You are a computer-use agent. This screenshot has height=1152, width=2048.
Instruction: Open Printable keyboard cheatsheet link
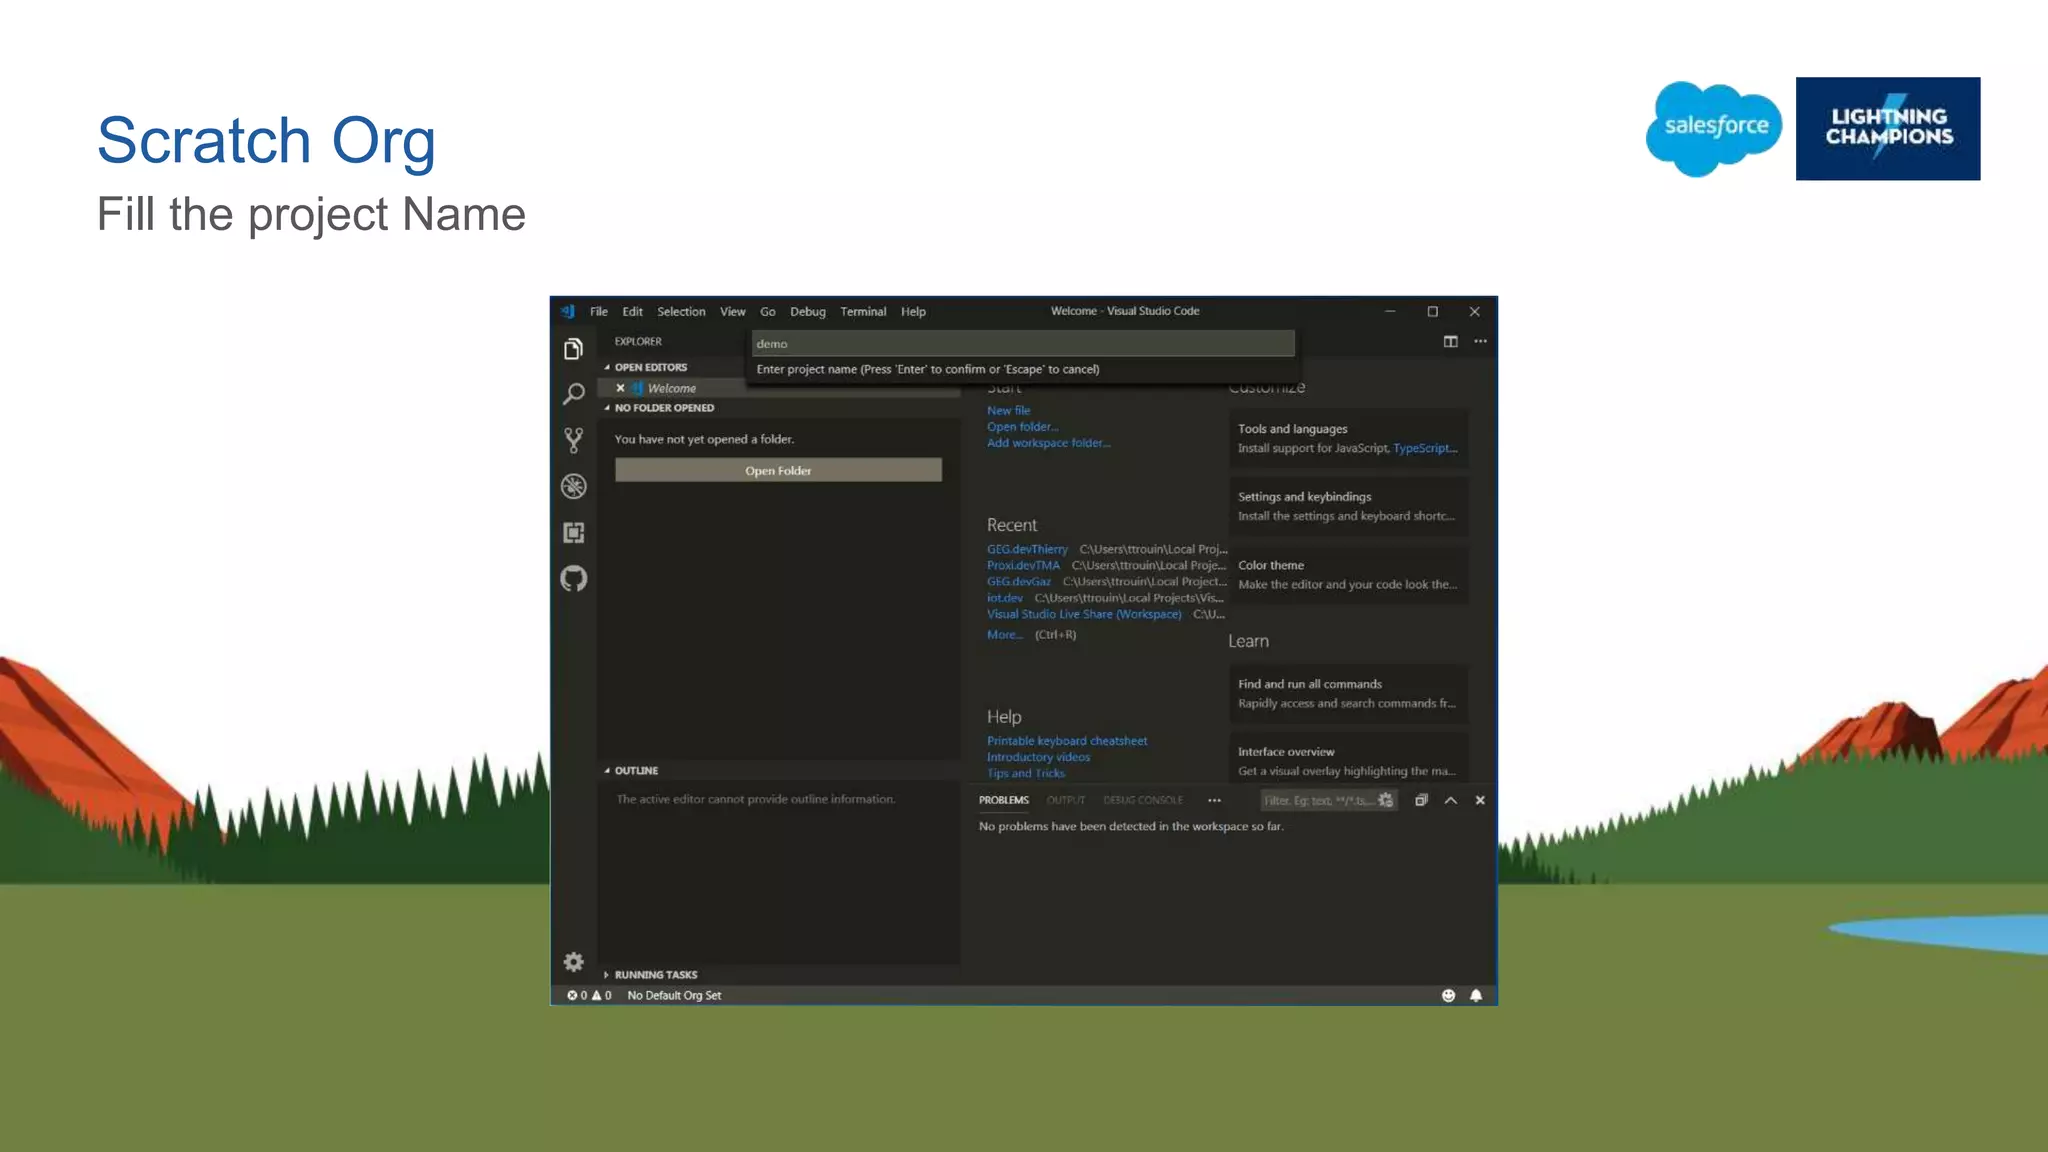(1067, 741)
